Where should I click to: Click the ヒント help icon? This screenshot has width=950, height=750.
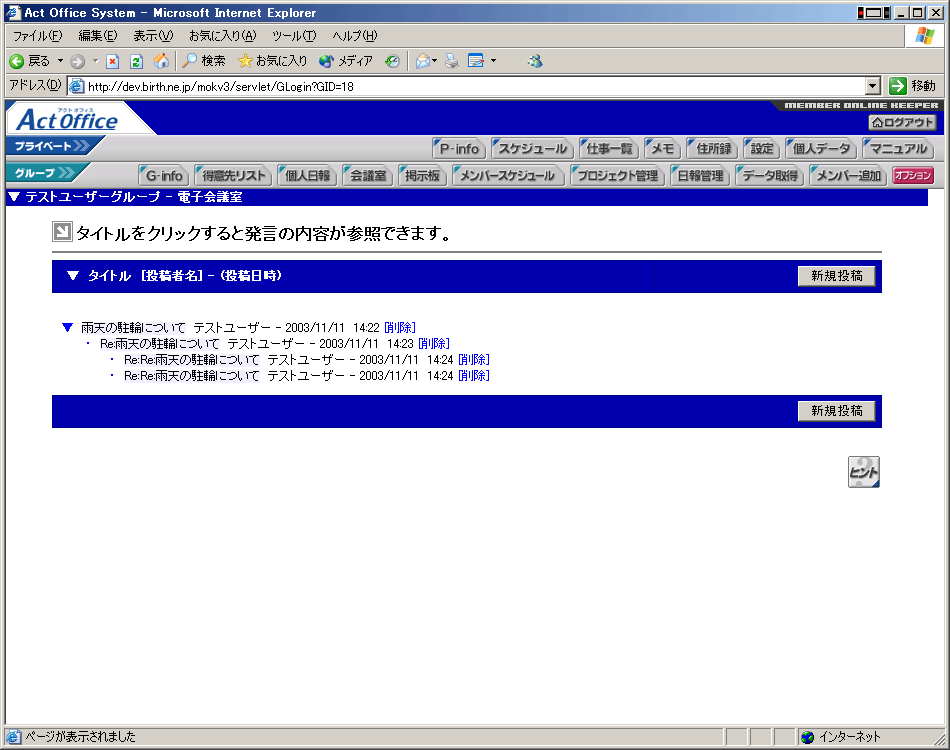[x=863, y=472]
